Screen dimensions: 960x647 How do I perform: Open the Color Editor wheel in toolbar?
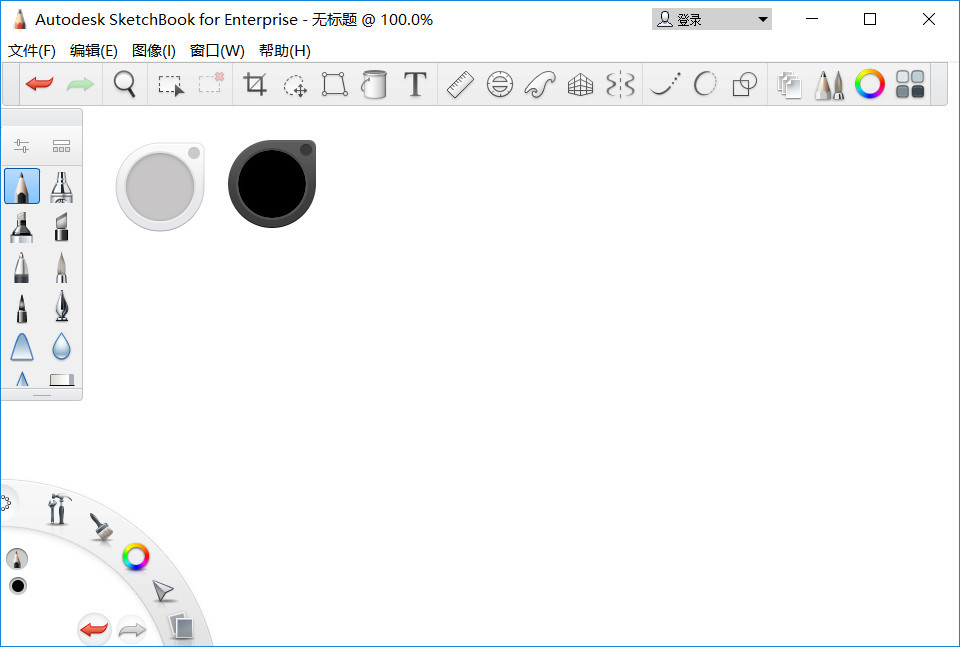[x=869, y=84]
